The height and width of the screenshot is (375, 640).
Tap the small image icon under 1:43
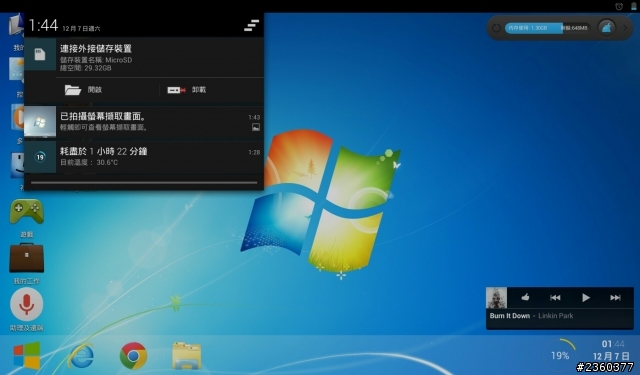[x=256, y=127]
